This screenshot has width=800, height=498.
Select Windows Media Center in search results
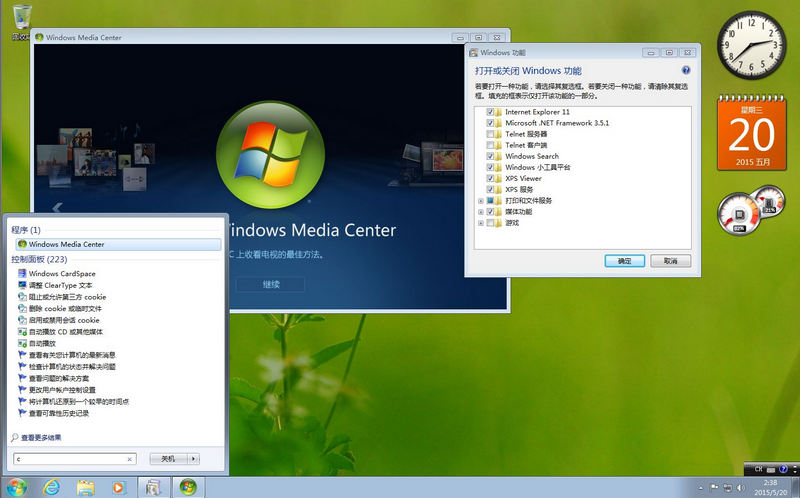point(66,244)
